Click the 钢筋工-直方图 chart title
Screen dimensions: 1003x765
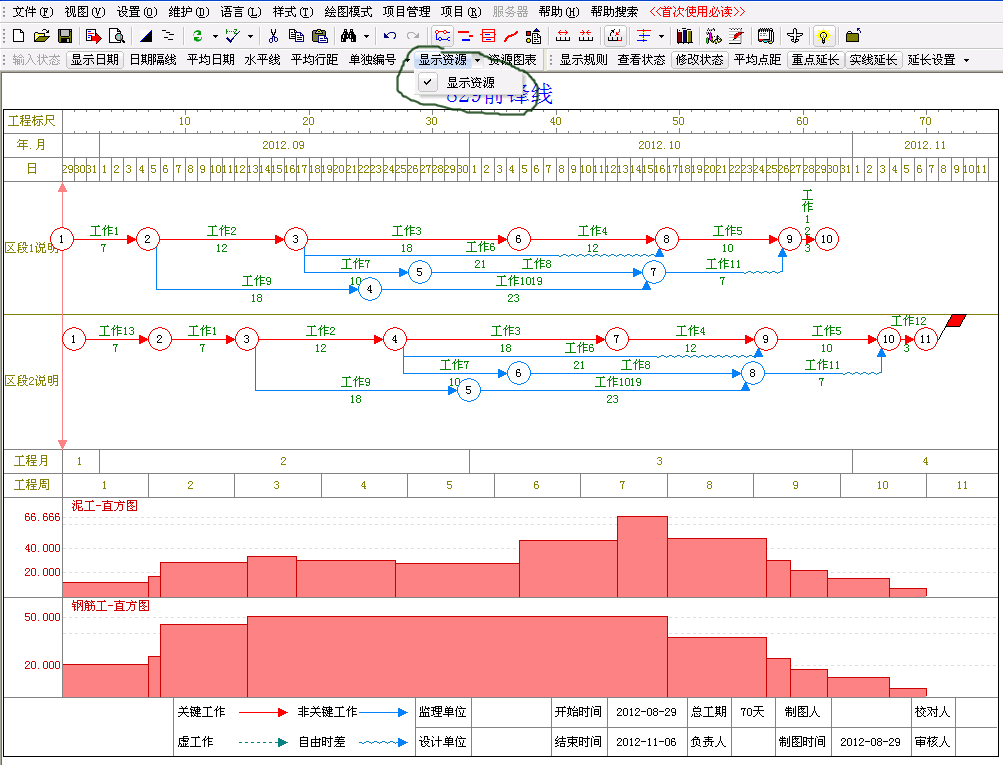111,605
